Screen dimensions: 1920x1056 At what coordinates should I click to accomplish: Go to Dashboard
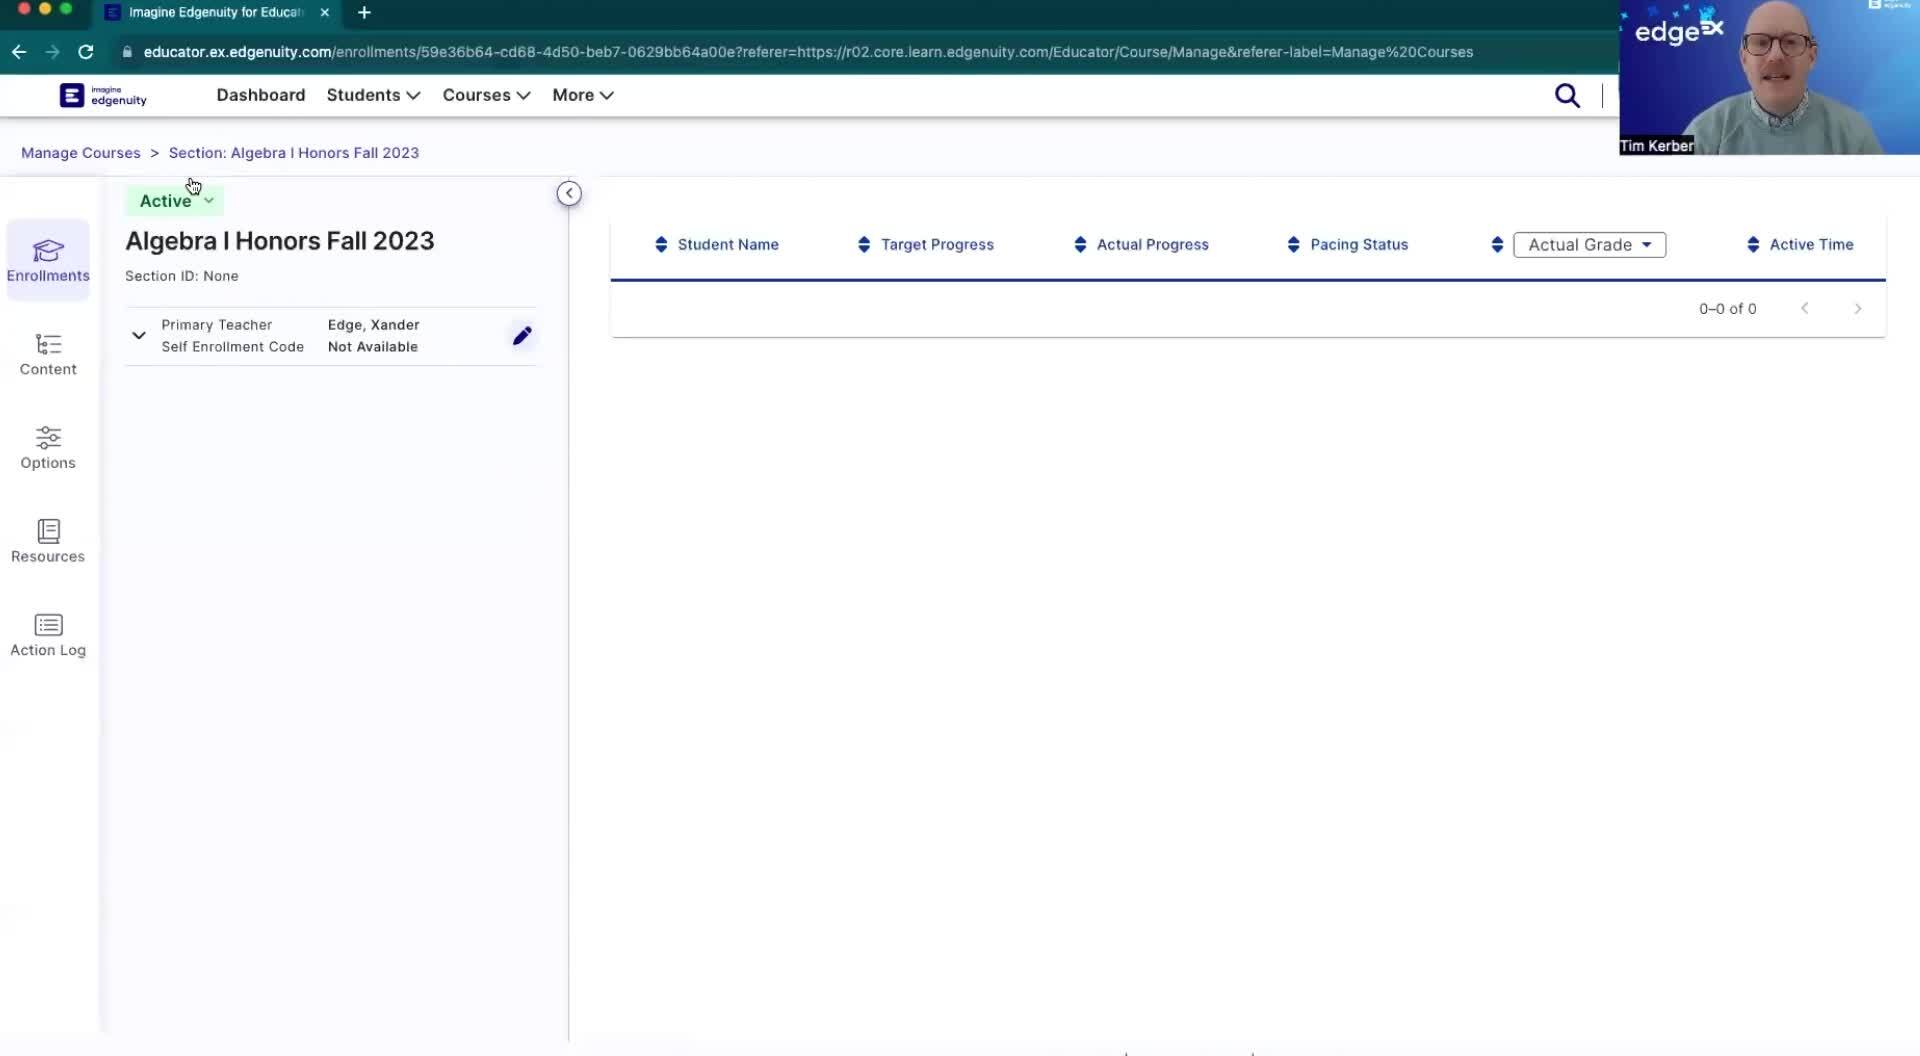pos(261,95)
